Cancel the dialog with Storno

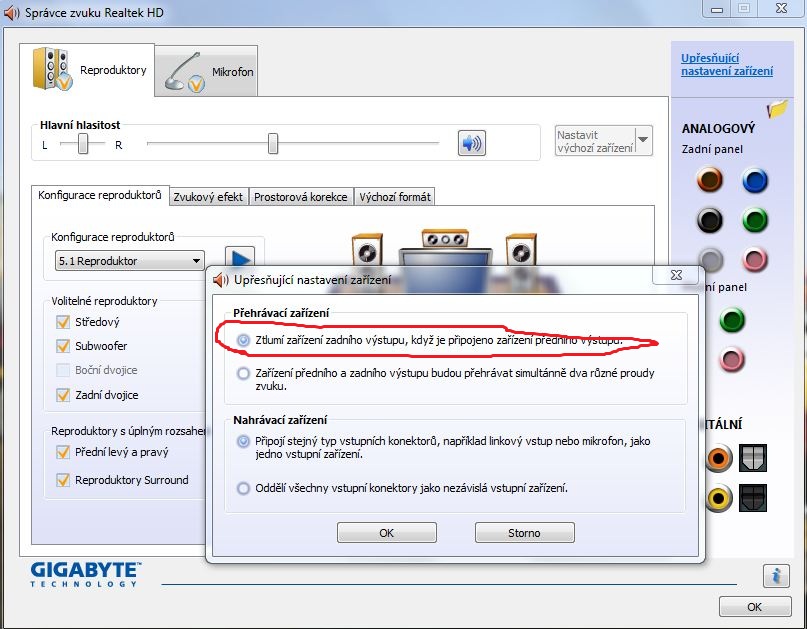click(524, 533)
